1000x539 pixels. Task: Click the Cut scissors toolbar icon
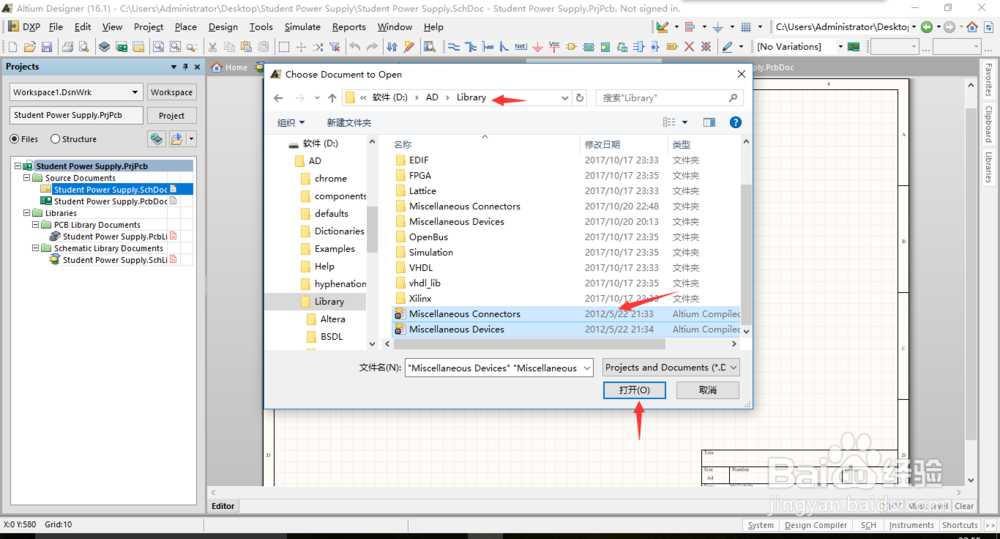212,47
